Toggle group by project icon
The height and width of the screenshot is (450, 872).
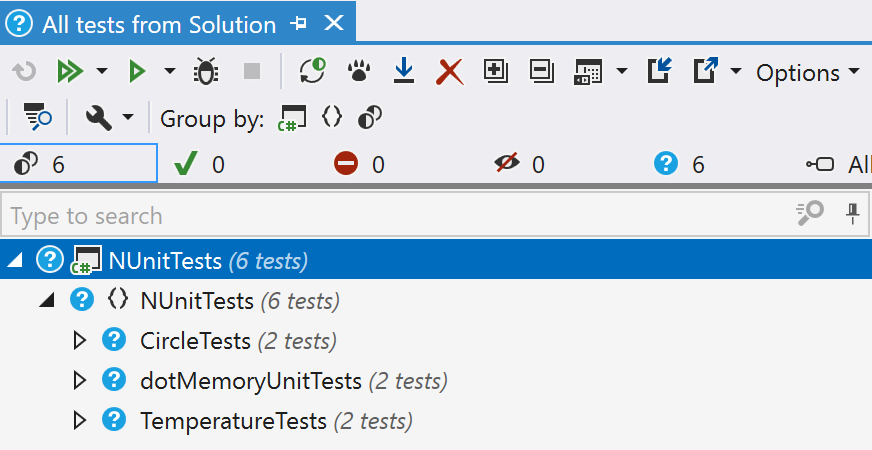click(293, 118)
